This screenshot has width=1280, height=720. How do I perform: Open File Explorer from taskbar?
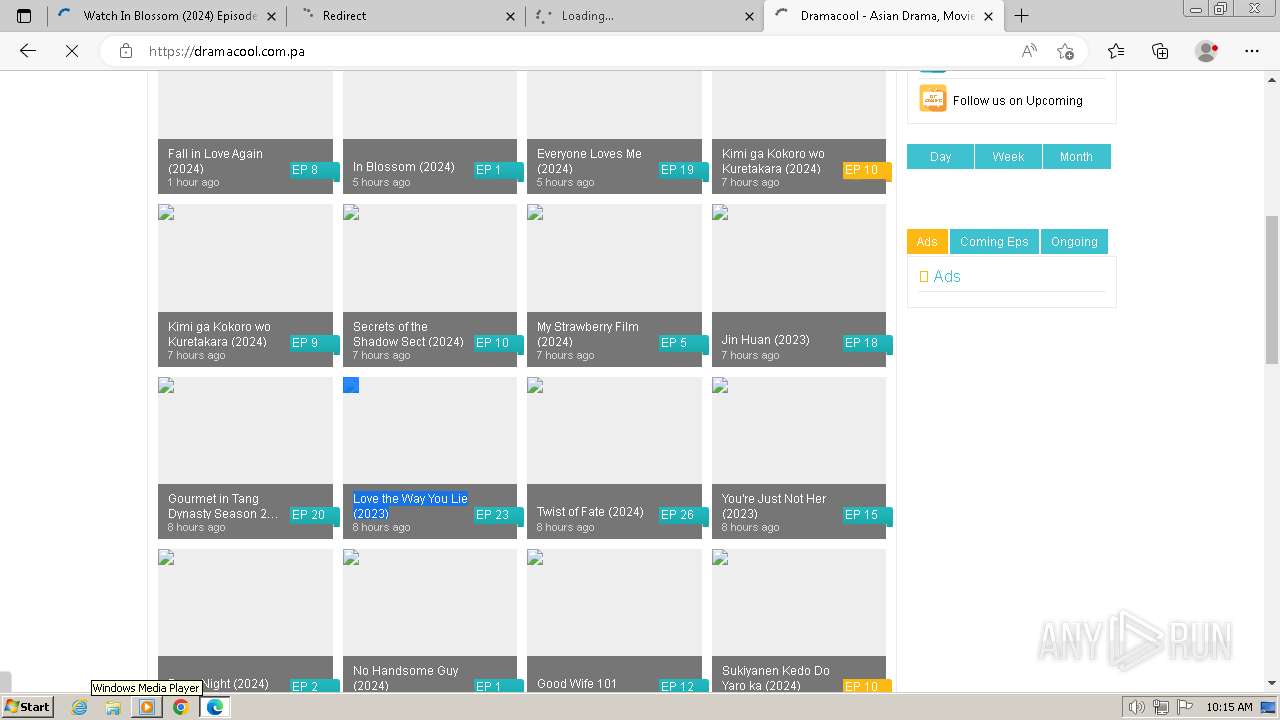point(113,707)
